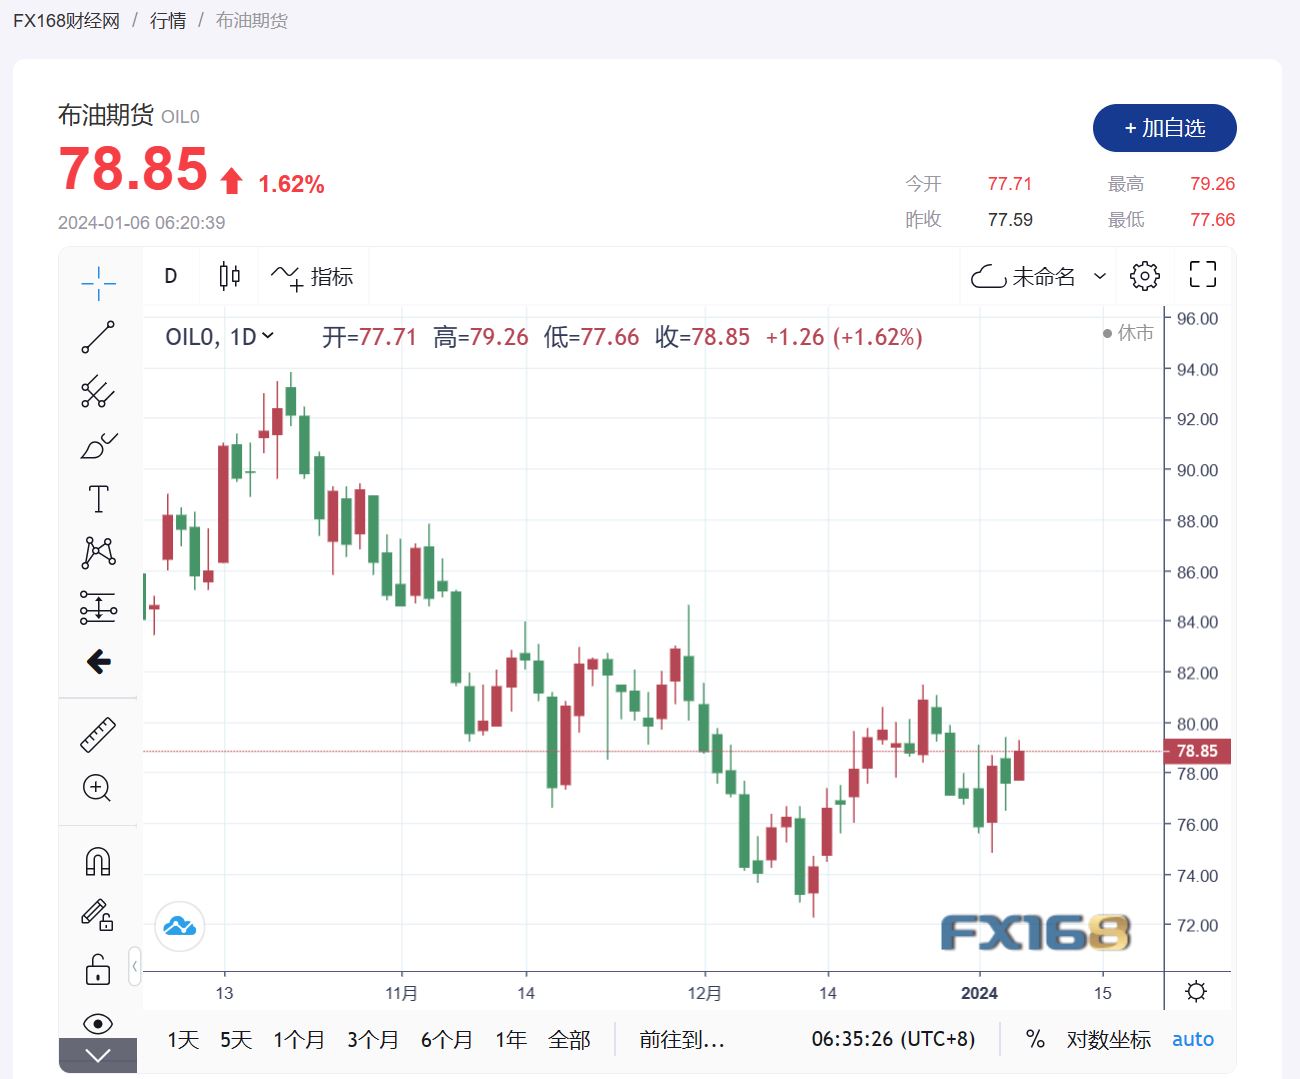Hide all drawings with eye icon
The width and height of the screenshot is (1300, 1079).
[98, 1022]
